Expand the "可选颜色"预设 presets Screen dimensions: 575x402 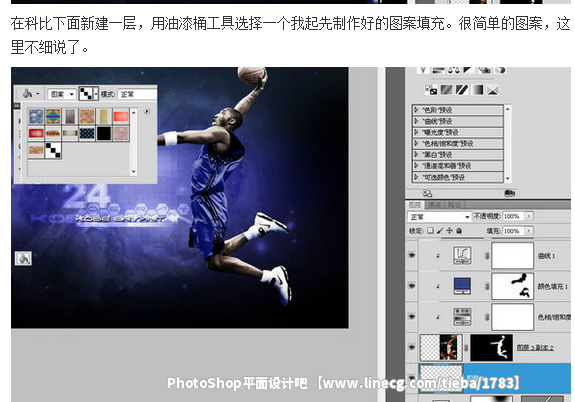(x=416, y=177)
